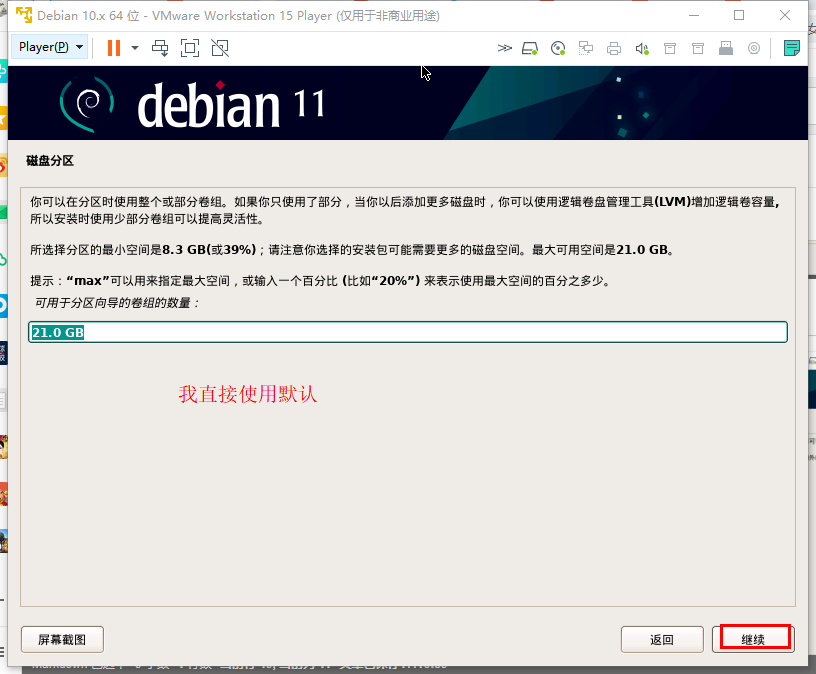Open the green message log icon
Screen dimensions: 816x674
(792, 48)
